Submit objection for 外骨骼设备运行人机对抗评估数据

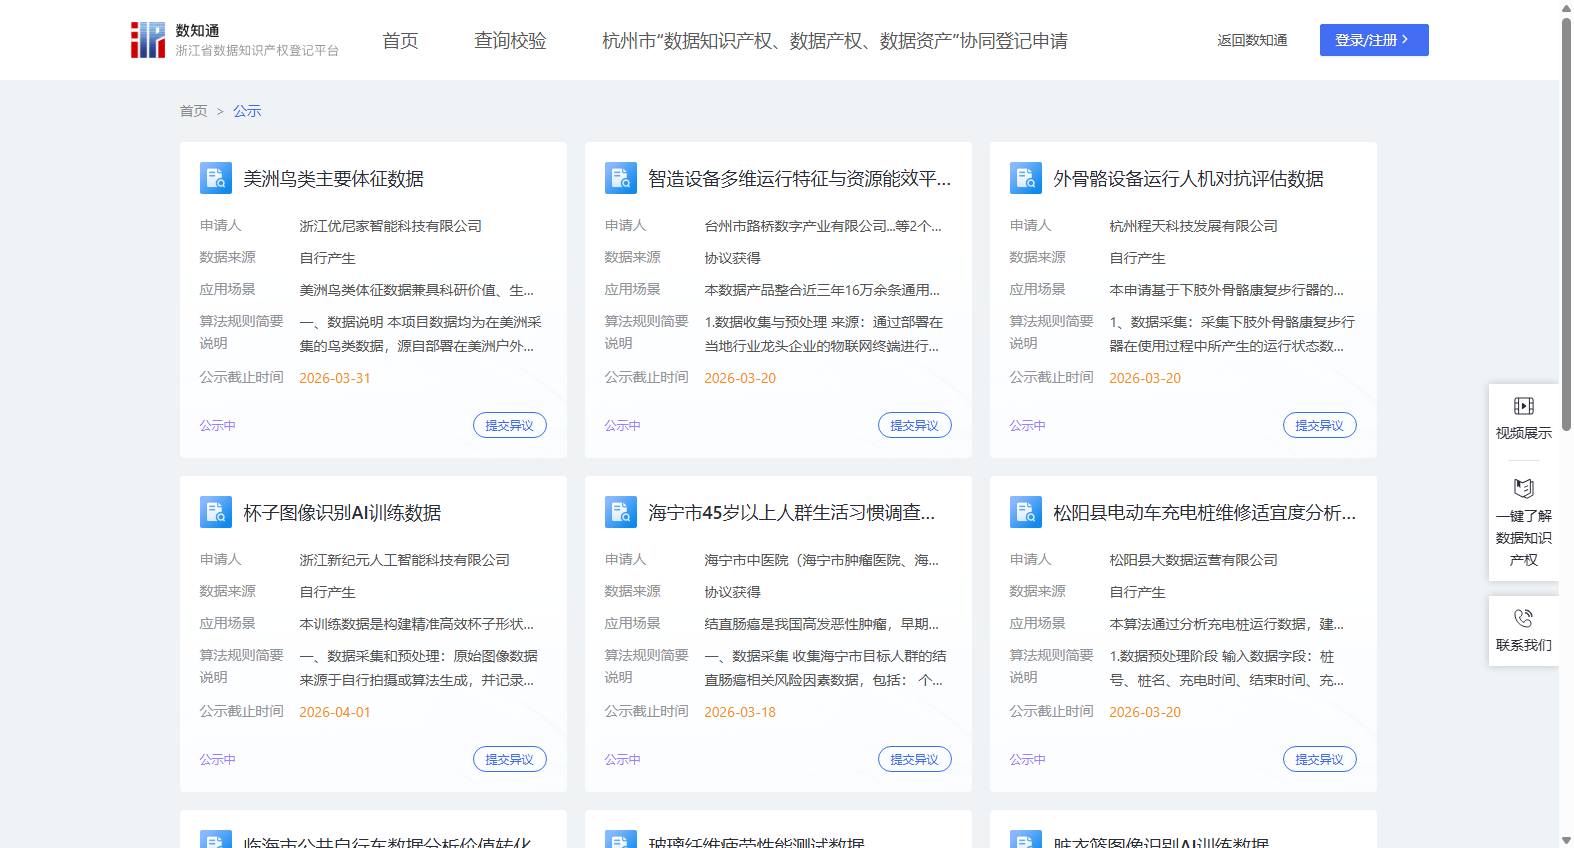tap(1320, 425)
